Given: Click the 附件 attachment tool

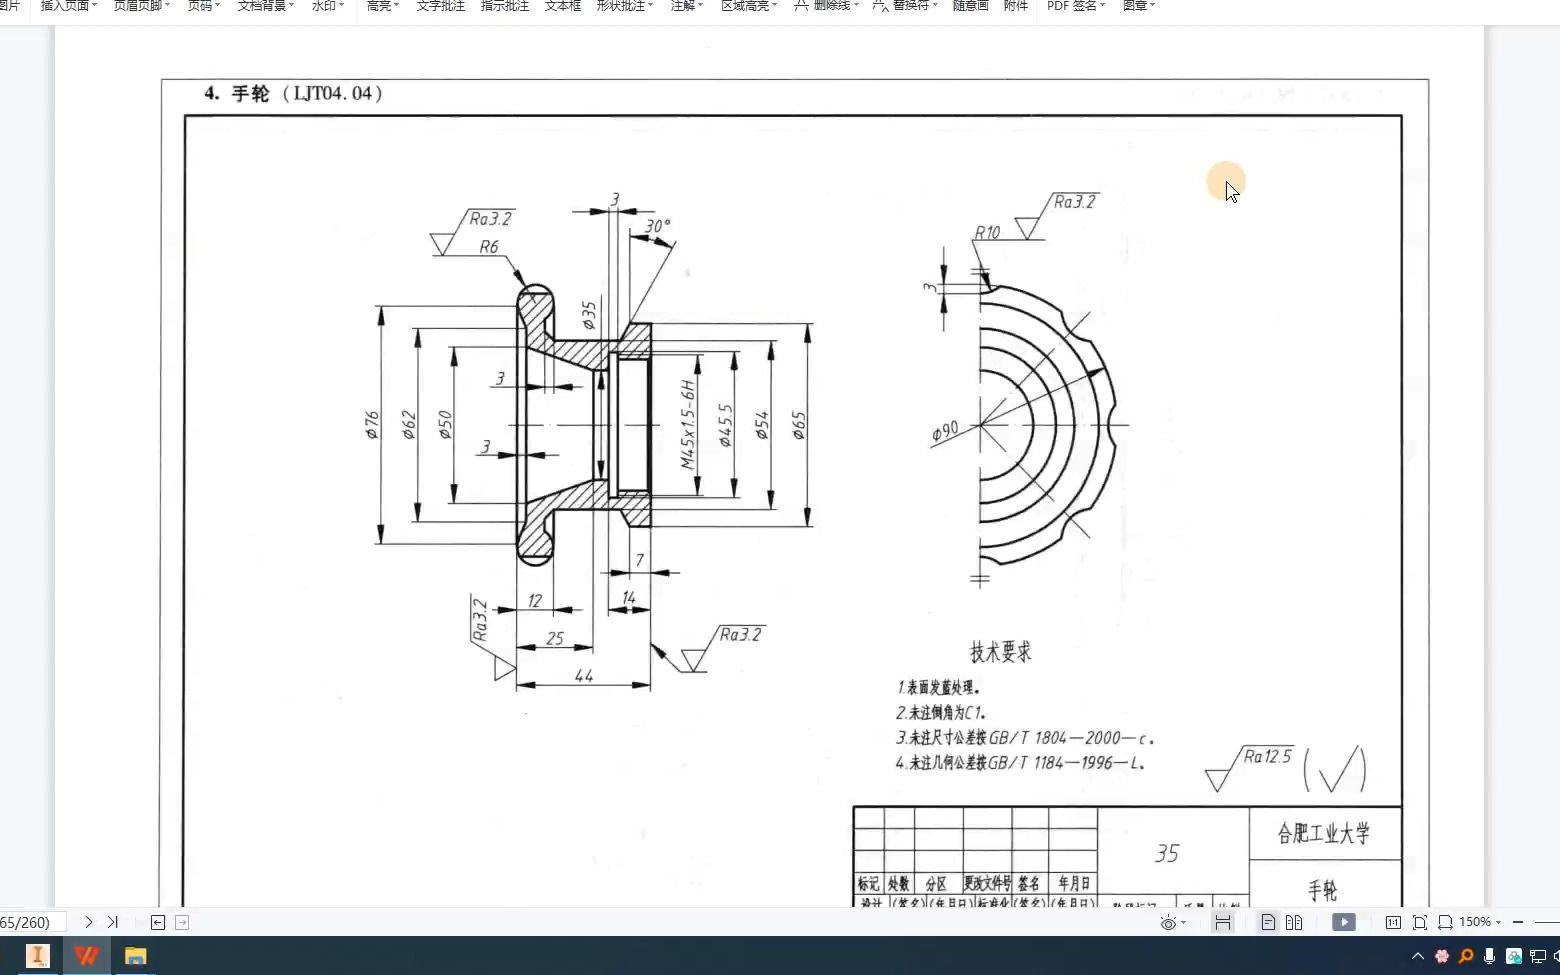Looking at the screenshot, I should (1016, 6).
